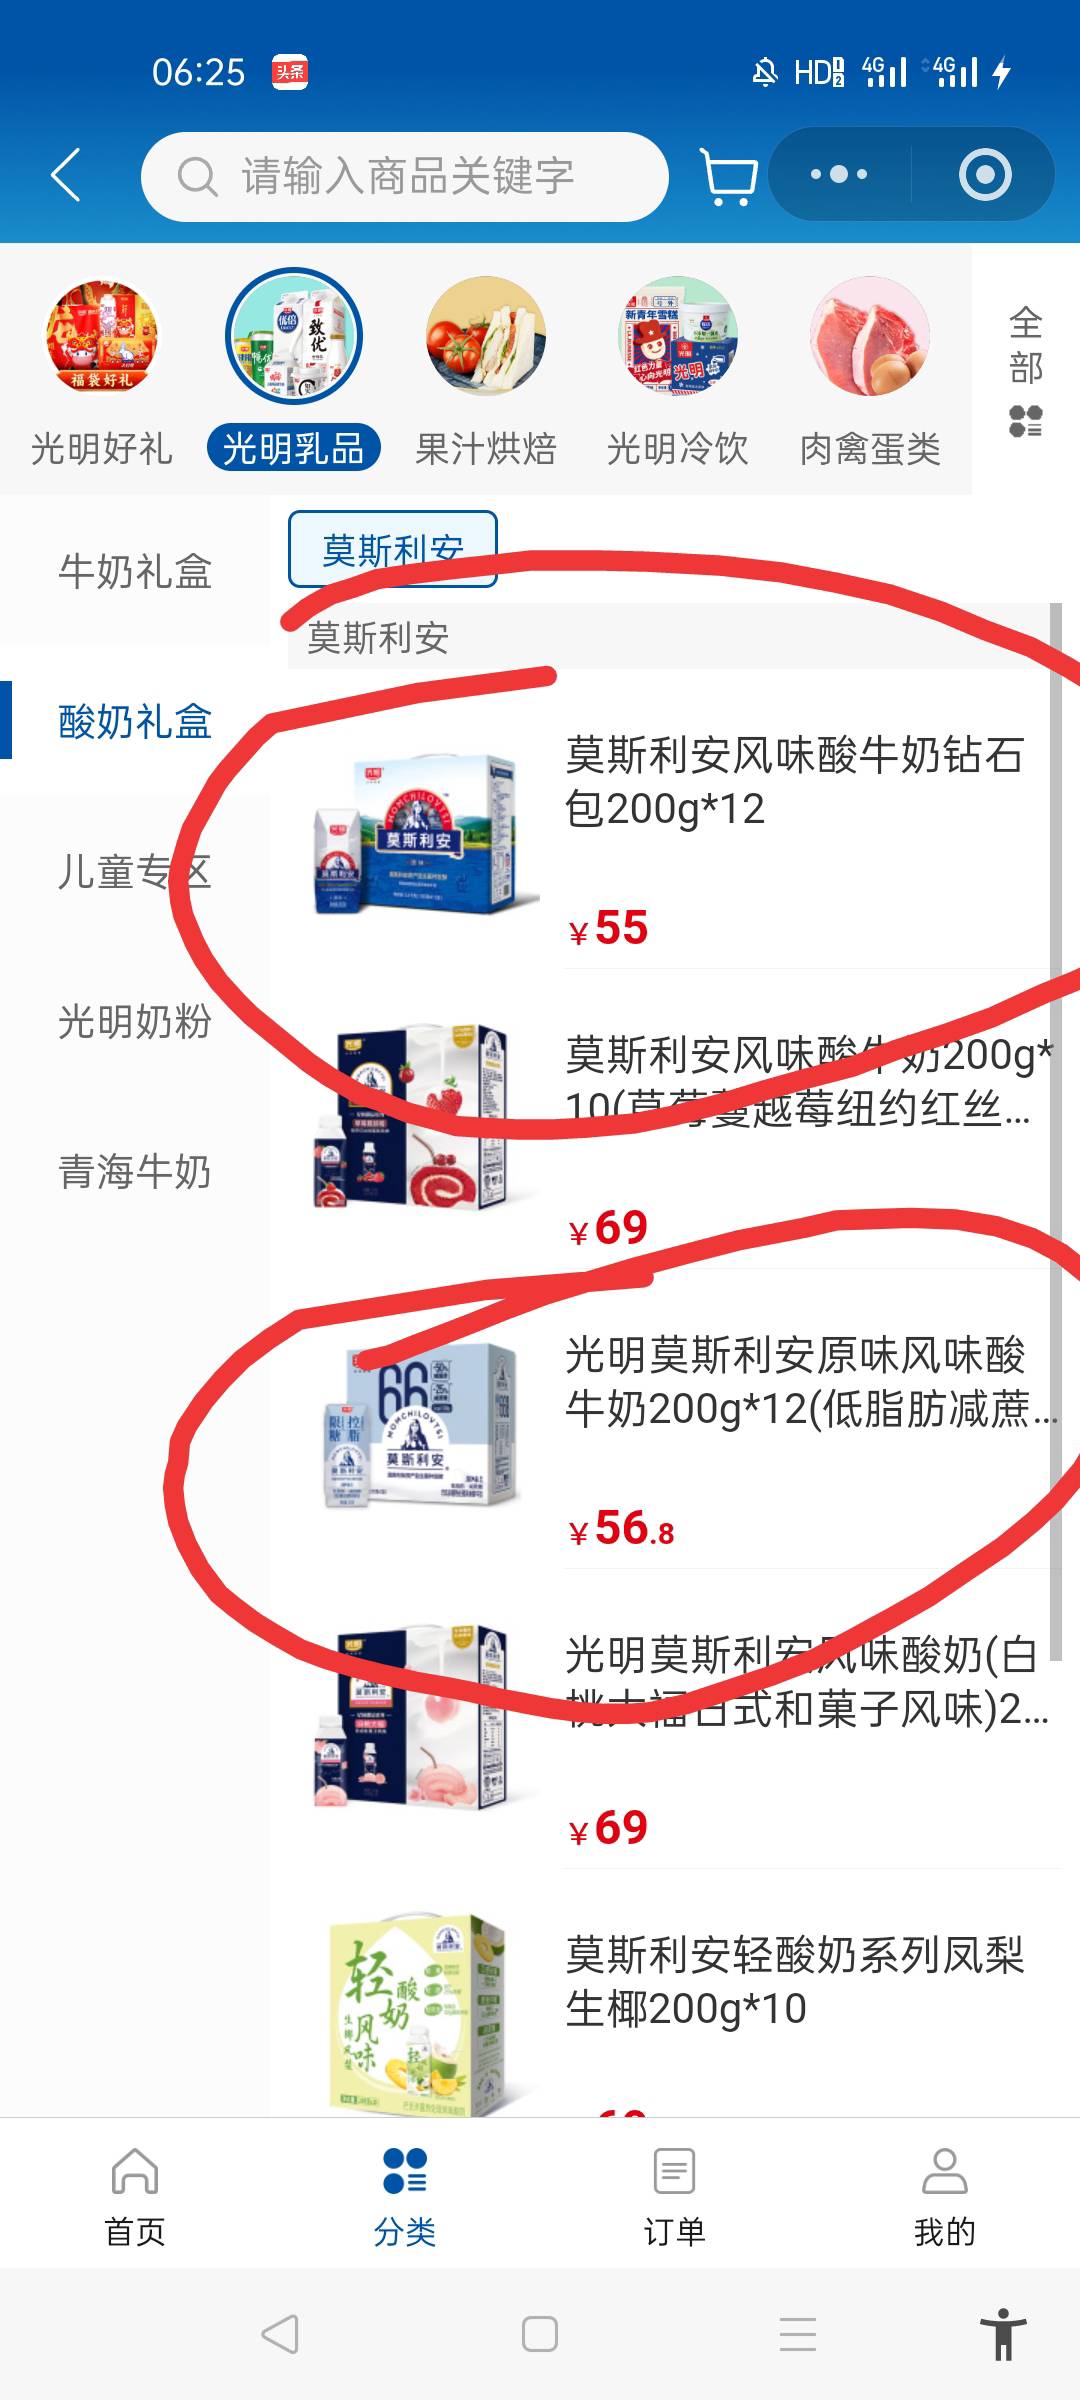Select the 肉禽蛋类 category icon
The height and width of the screenshot is (2400, 1080).
coord(870,337)
